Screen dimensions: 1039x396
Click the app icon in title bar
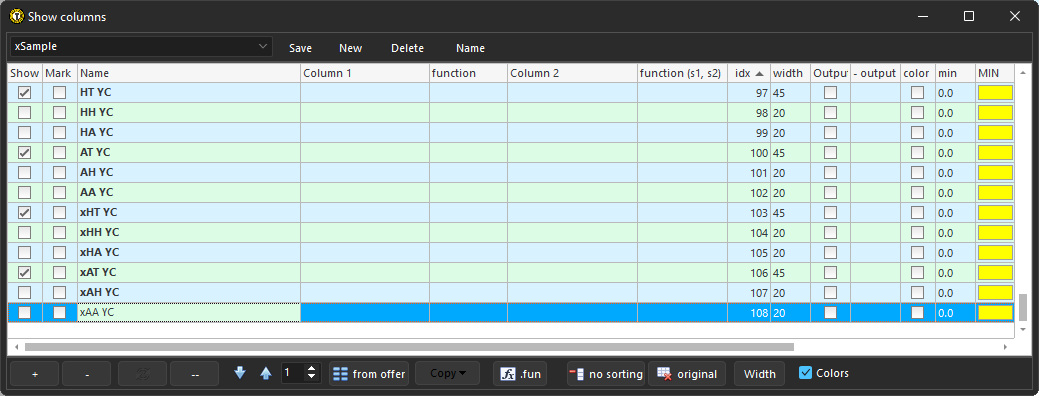pyautogui.click(x=17, y=16)
